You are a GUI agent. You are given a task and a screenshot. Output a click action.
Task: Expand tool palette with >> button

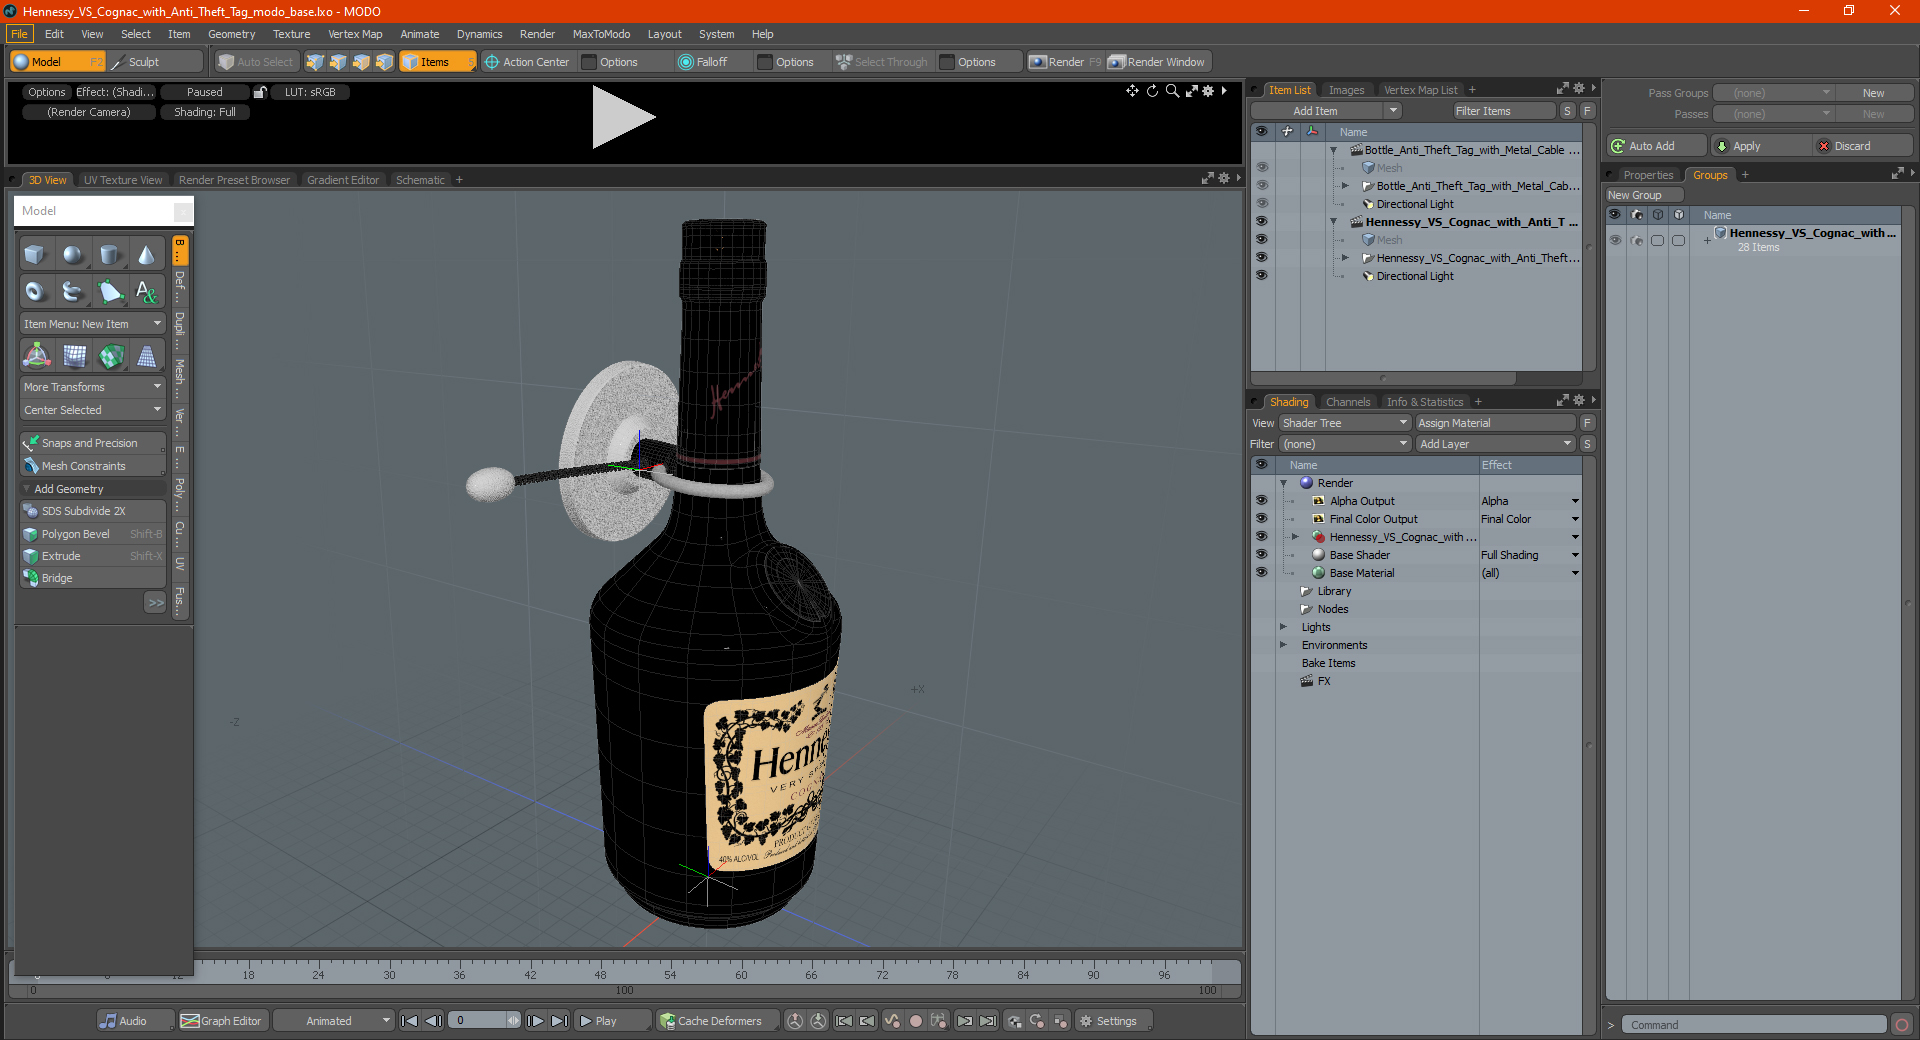coord(155,602)
